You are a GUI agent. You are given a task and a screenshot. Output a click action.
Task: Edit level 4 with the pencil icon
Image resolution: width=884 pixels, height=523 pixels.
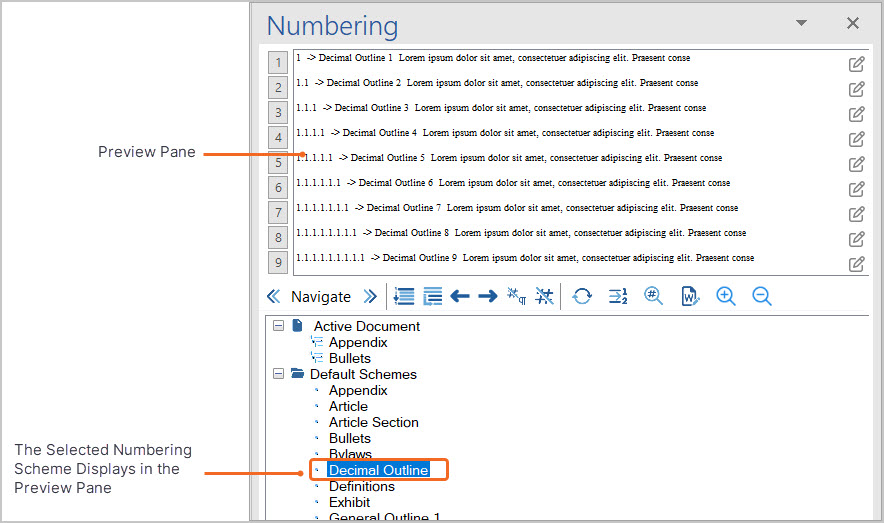(x=856, y=139)
